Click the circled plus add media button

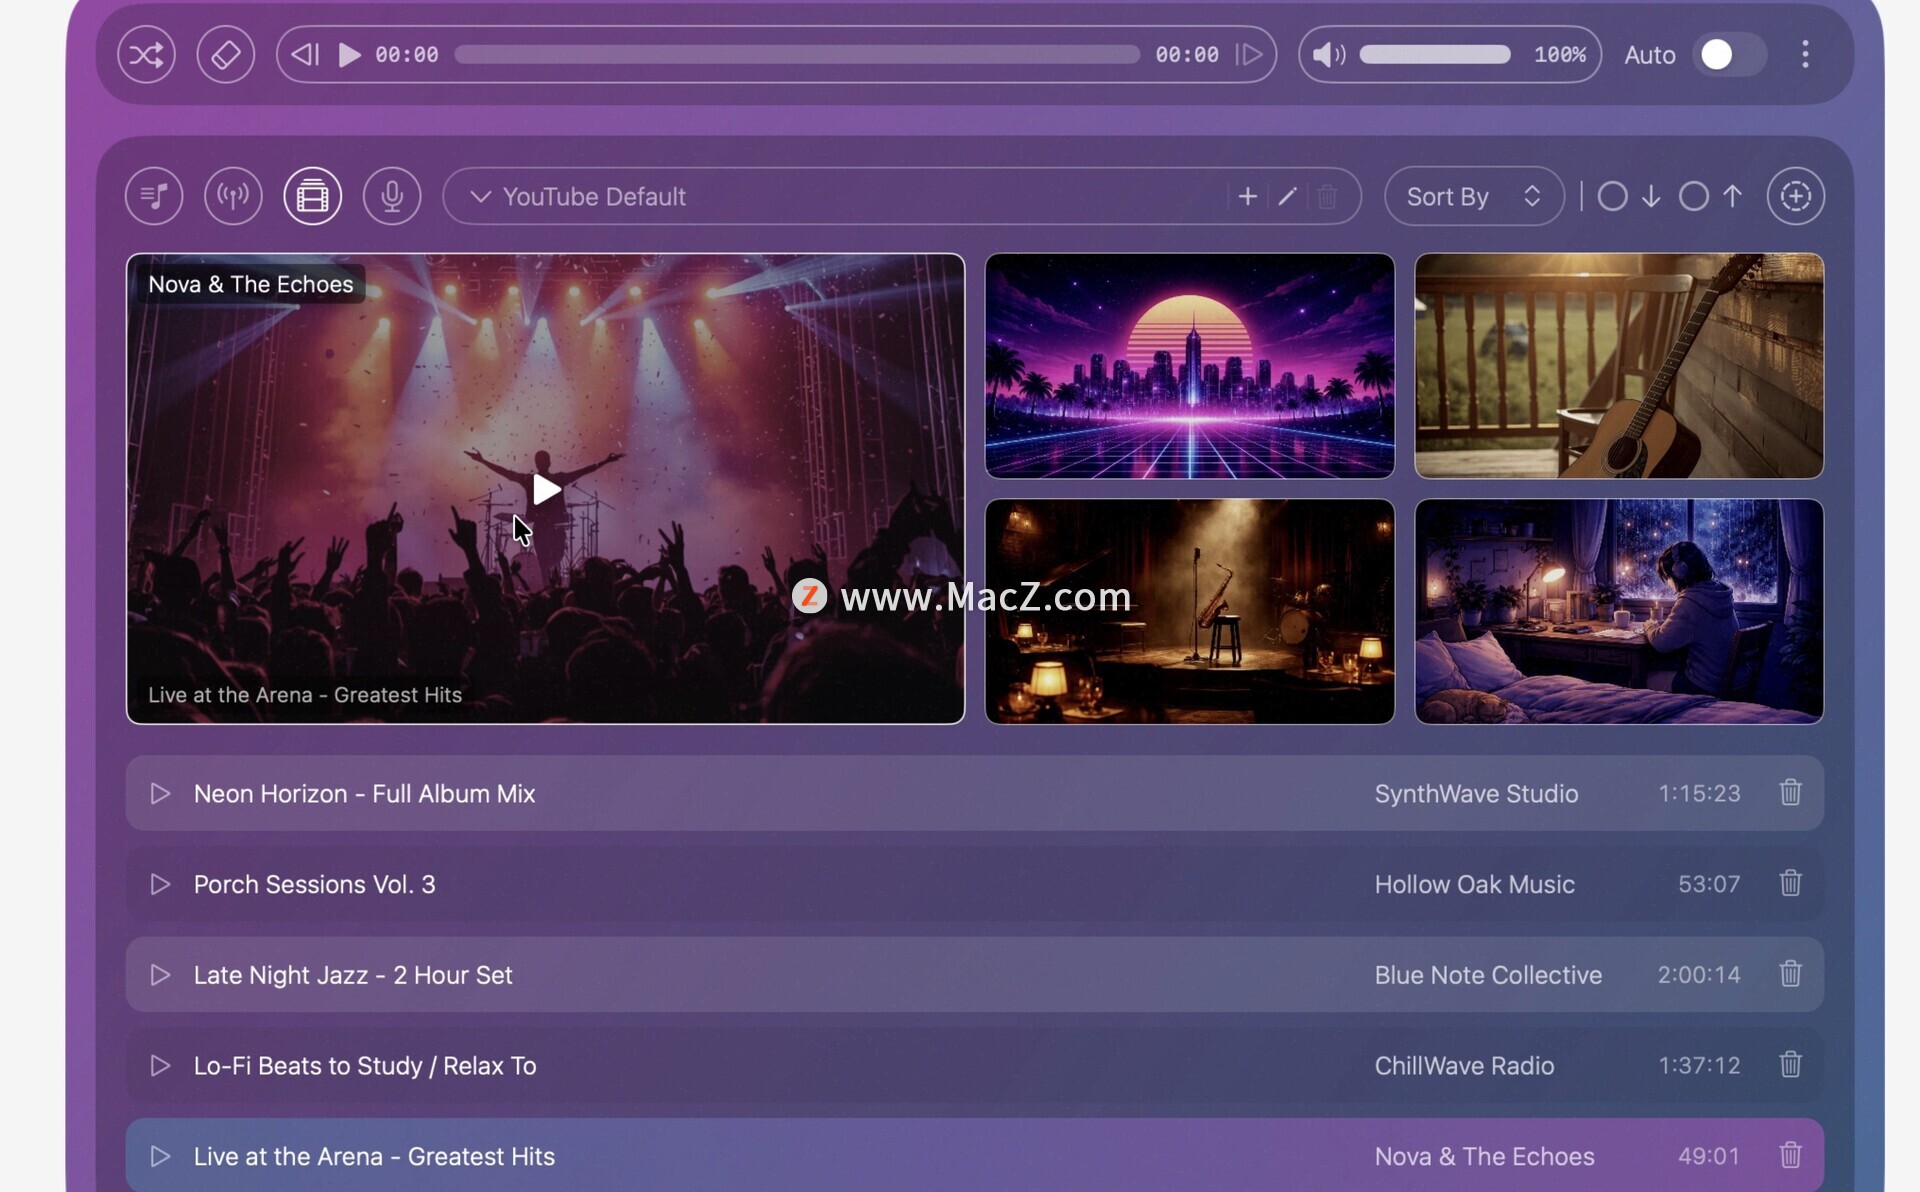tap(1795, 196)
